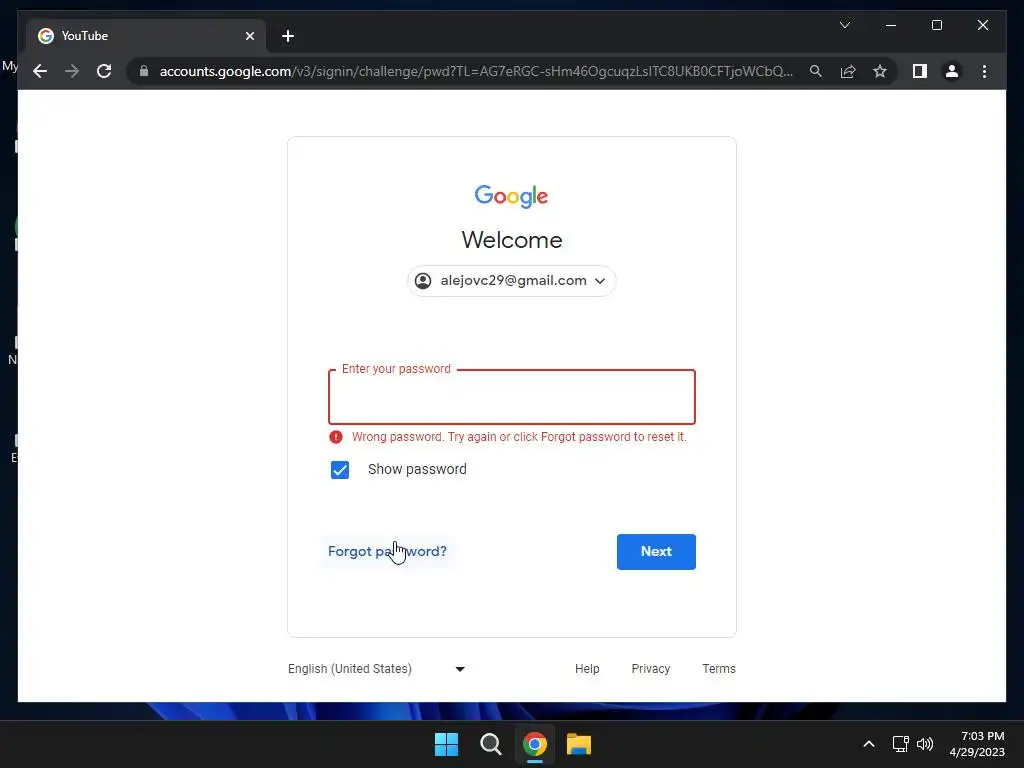
Task: Open the zoom magnifier in address bar
Action: click(x=816, y=71)
